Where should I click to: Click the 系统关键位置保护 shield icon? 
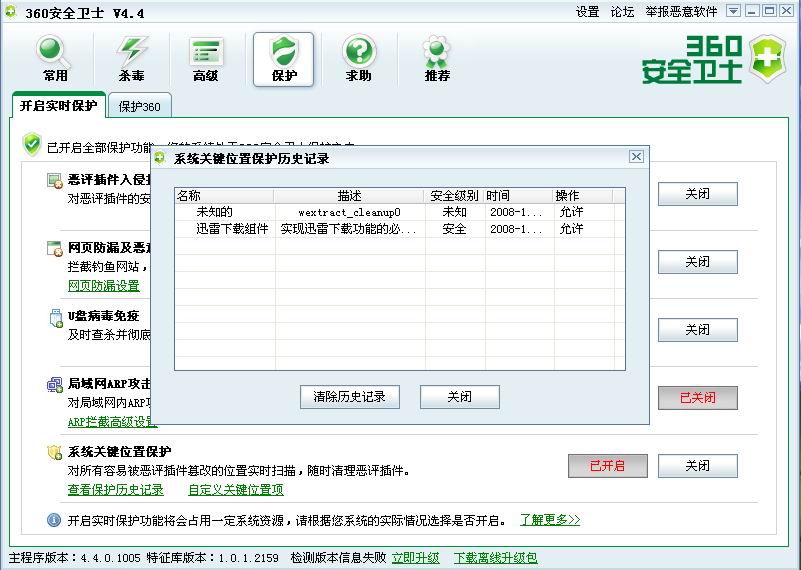pos(54,452)
